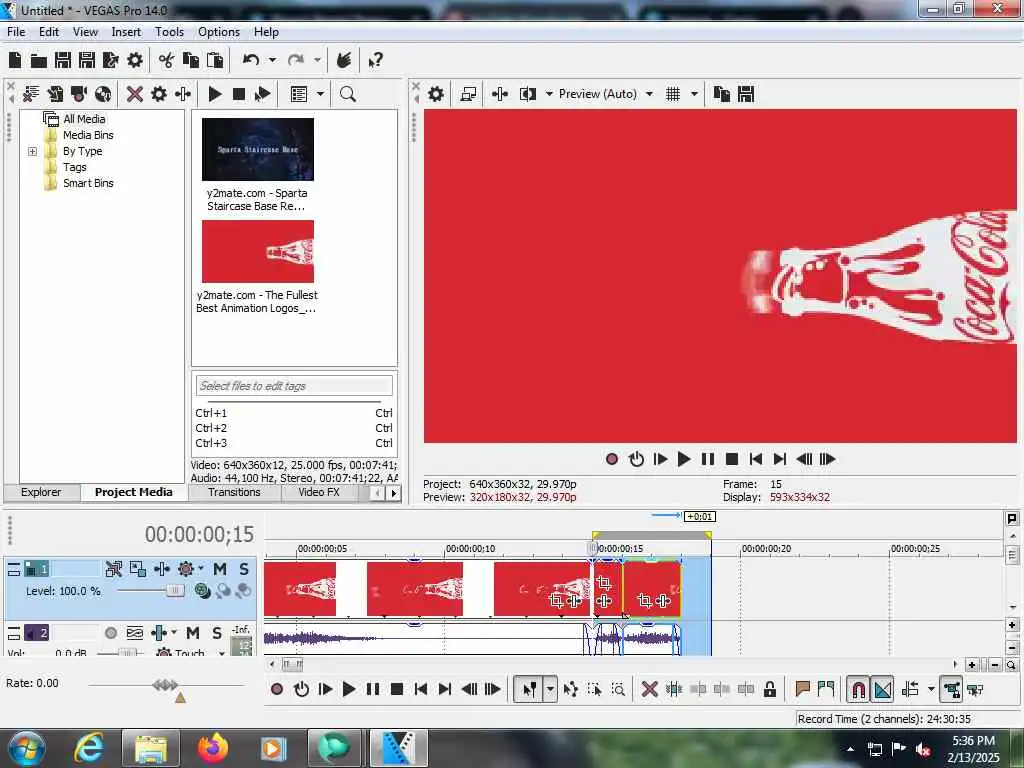Save the project with Save icon
Viewport: 1024px width, 768px height.
[x=63, y=61]
